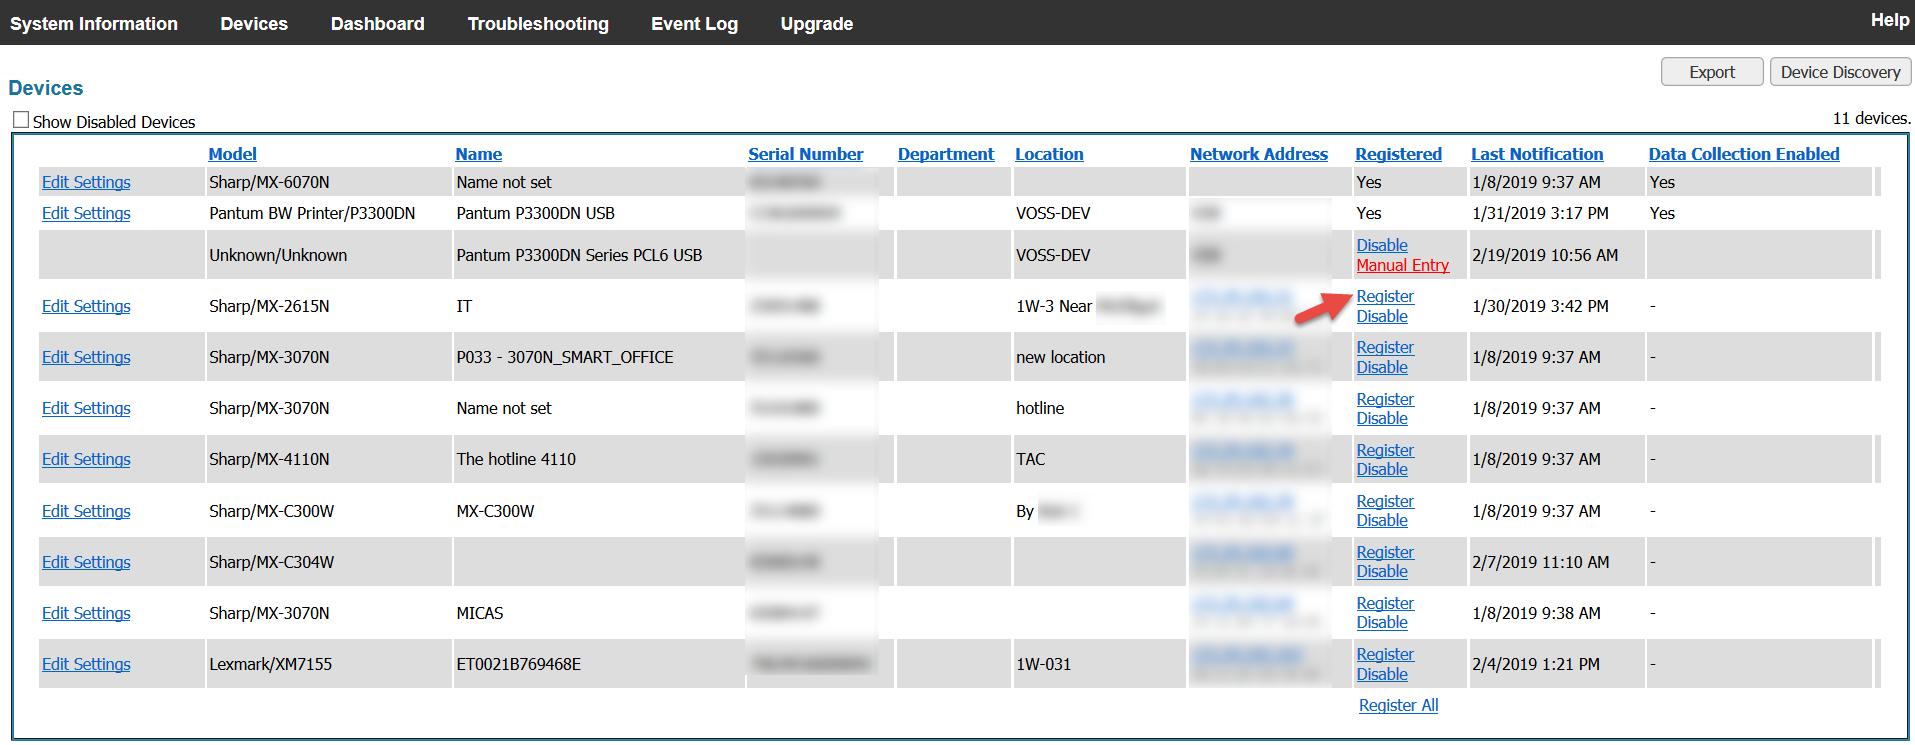Screen dimensions: 1915x745
Task: Switch to the Dashboard menu item
Action: (377, 24)
